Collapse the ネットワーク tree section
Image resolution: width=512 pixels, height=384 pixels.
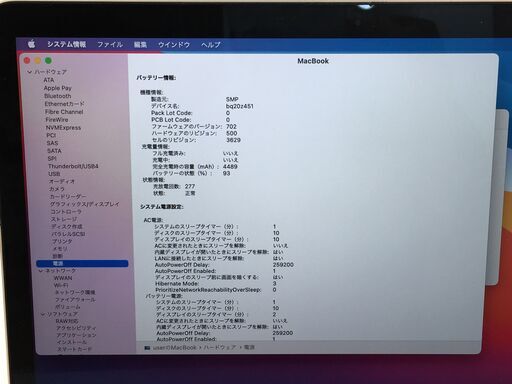click(41, 271)
